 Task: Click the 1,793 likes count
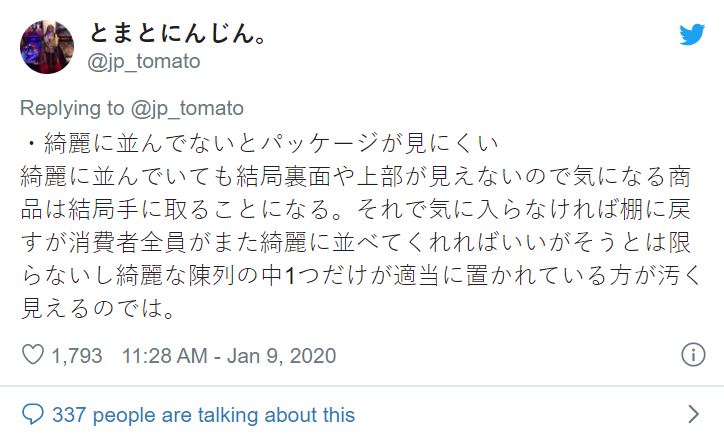point(79,355)
